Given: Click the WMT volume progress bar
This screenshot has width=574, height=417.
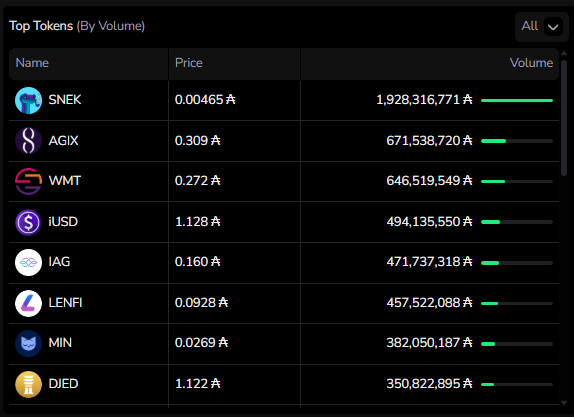Looking at the screenshot, I should pyautogui.click(x=517, y=181).
